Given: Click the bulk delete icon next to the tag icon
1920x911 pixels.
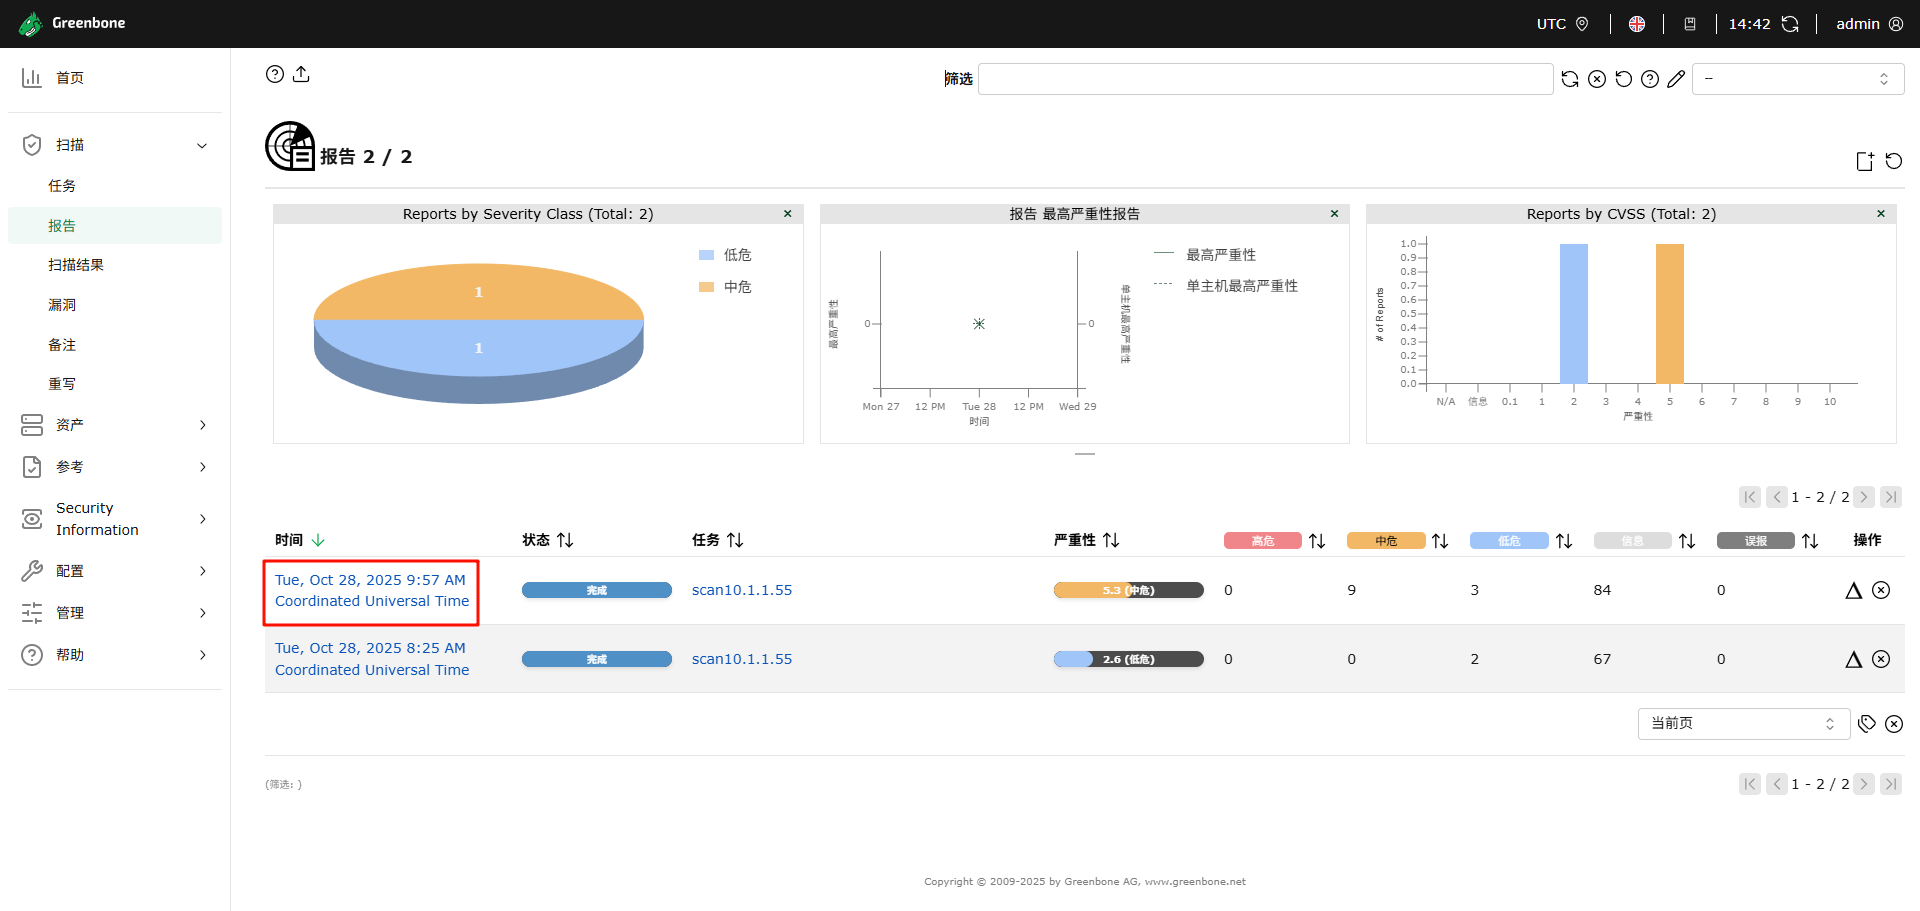Looking at the screenshot, I should (x=1894, y=724).
